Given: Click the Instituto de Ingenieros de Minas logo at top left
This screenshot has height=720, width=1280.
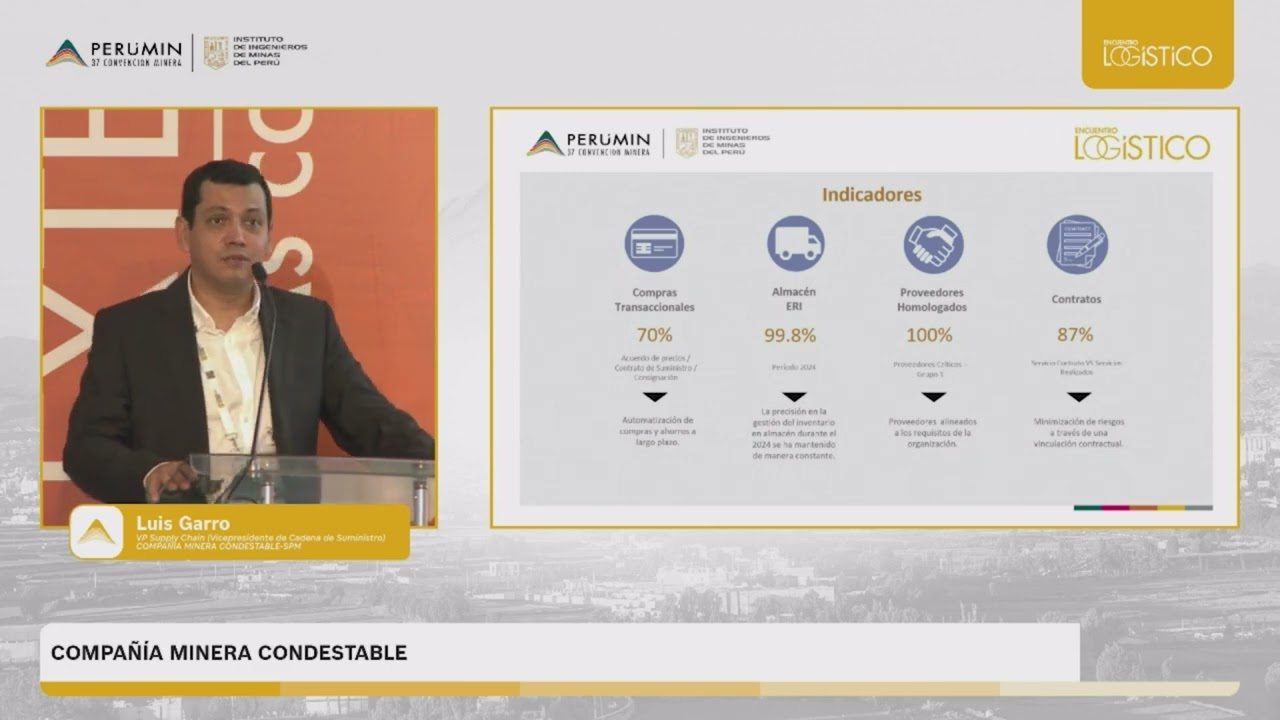Looking at the screenshot, I should [x=255, y=53].
